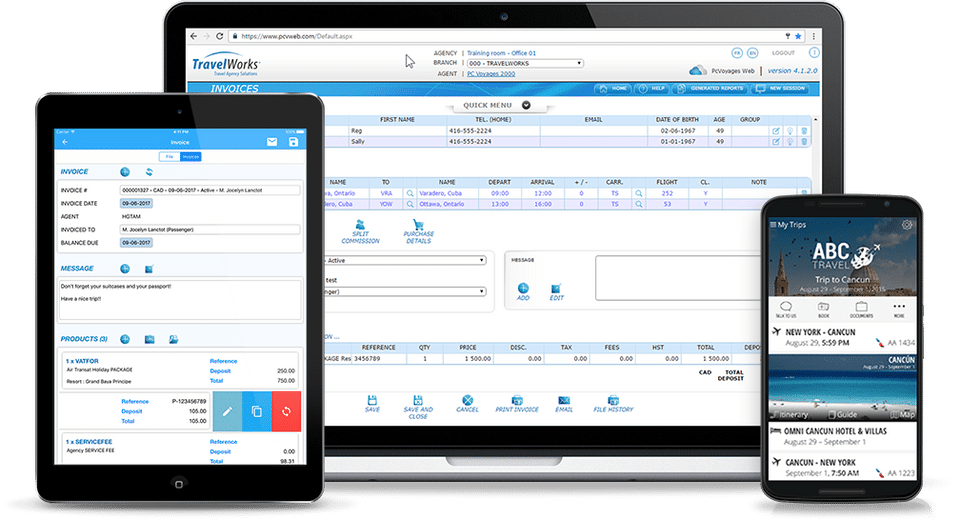
Task: Tap Book on the phone
Action: (x=823, y=309)
